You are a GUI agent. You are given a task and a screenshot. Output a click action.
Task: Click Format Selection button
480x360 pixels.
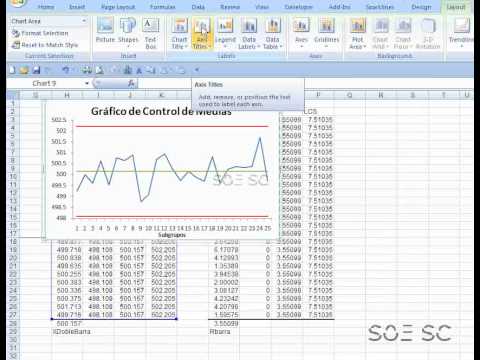tap(40, 33)
